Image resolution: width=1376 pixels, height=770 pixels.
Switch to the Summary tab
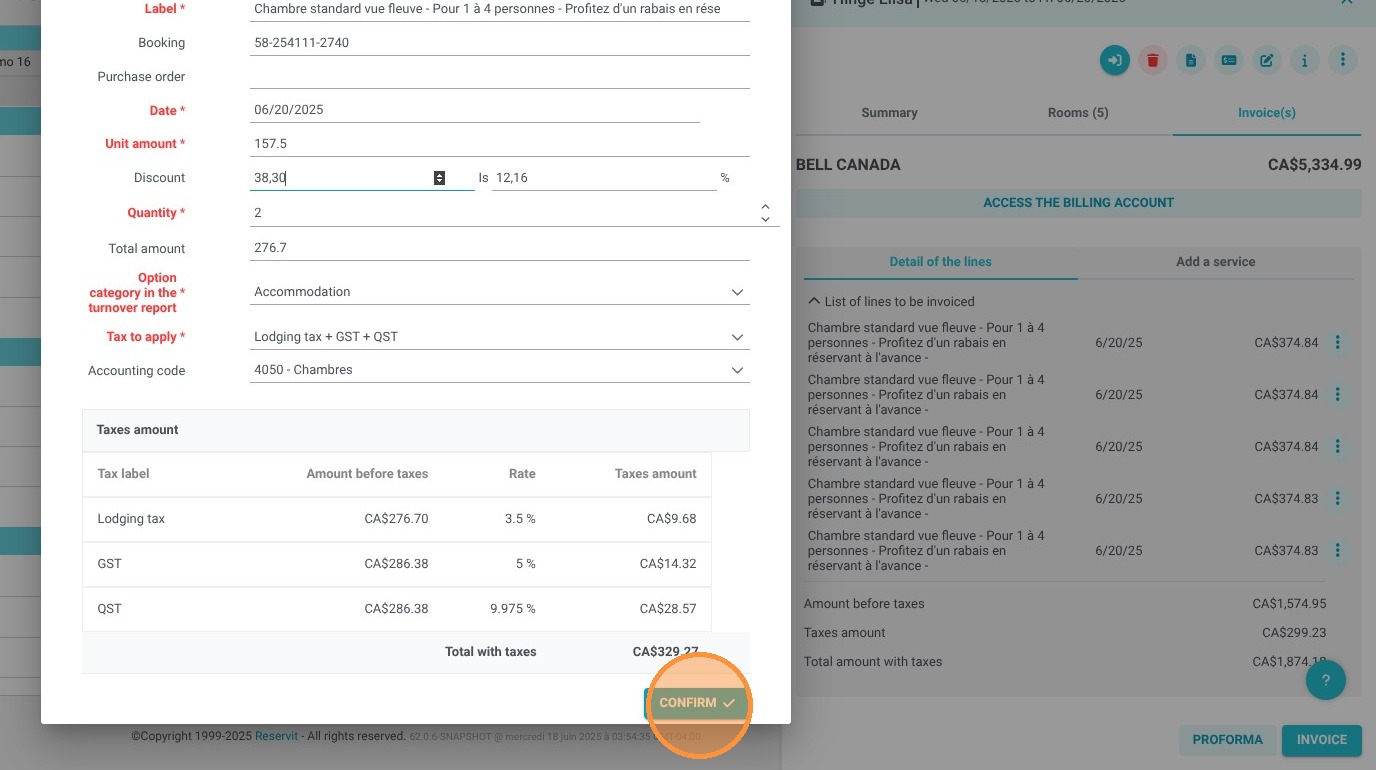pos(889,113)
